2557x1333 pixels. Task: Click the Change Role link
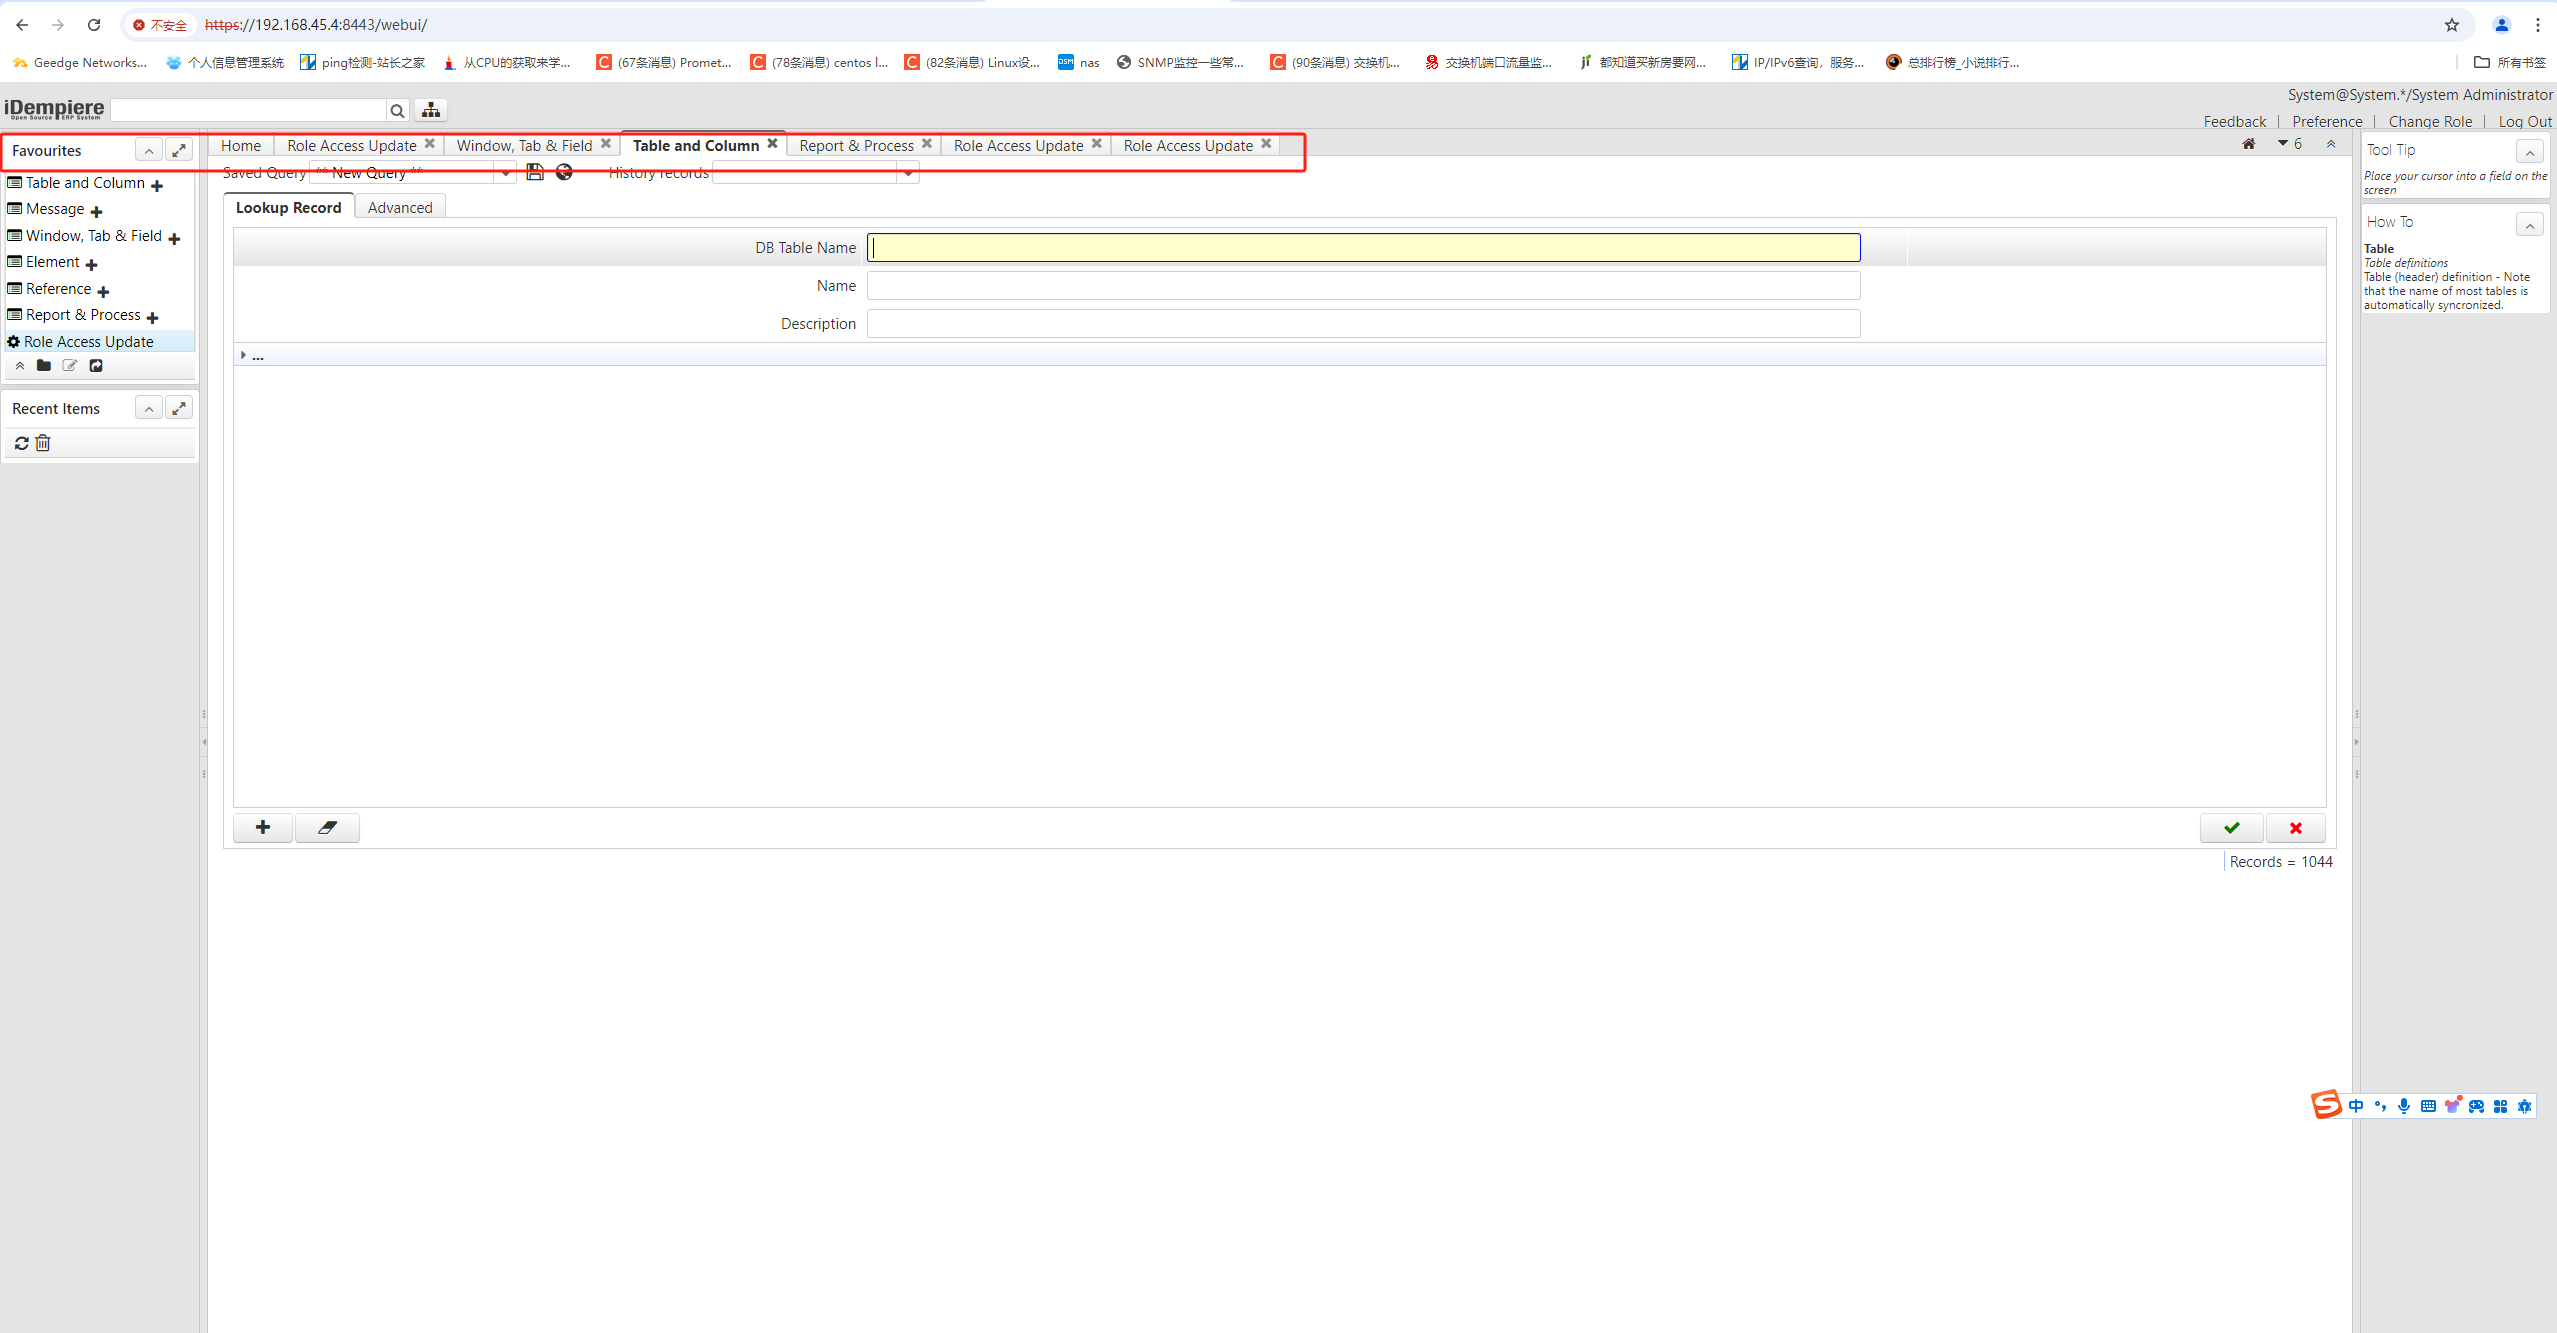click(x=2429, y=122)
